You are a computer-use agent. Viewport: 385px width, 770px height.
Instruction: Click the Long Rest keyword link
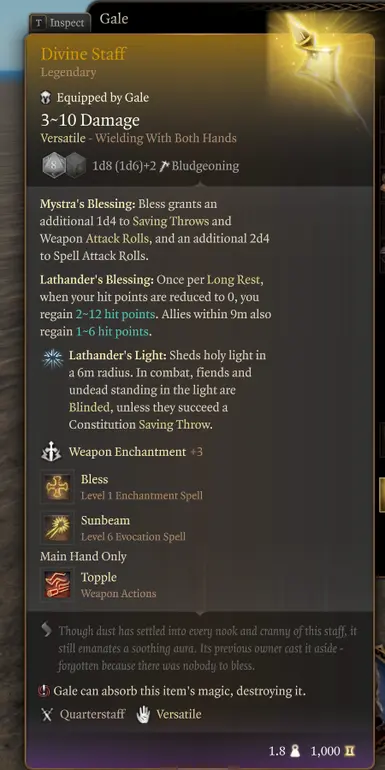233,280
